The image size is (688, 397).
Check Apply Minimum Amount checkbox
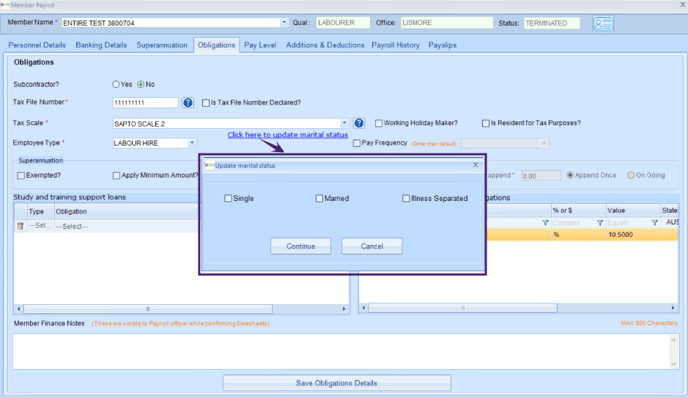(x=116, y=175)
